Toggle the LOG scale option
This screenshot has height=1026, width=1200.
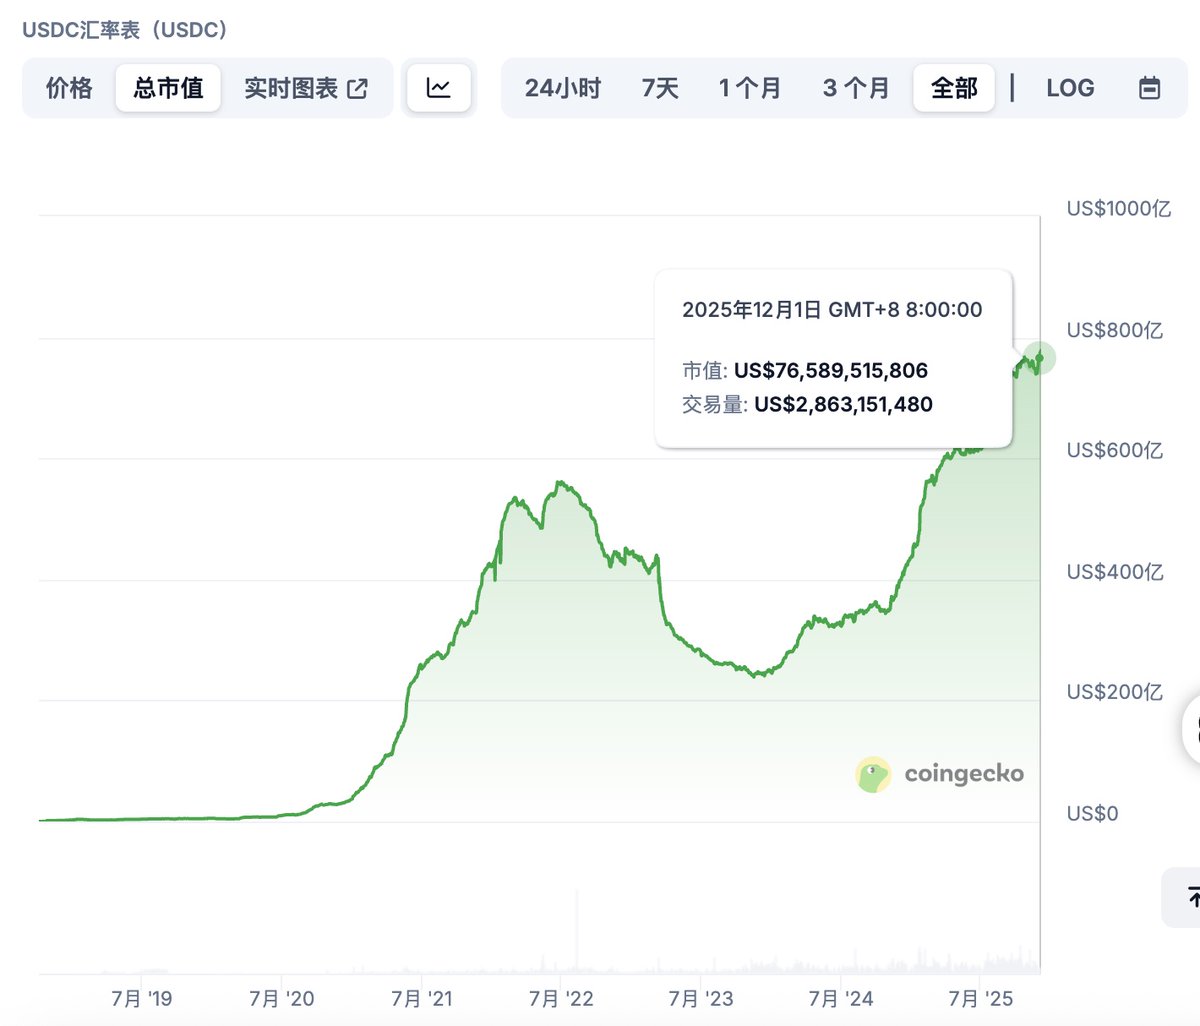click(x=1070, y=88)
